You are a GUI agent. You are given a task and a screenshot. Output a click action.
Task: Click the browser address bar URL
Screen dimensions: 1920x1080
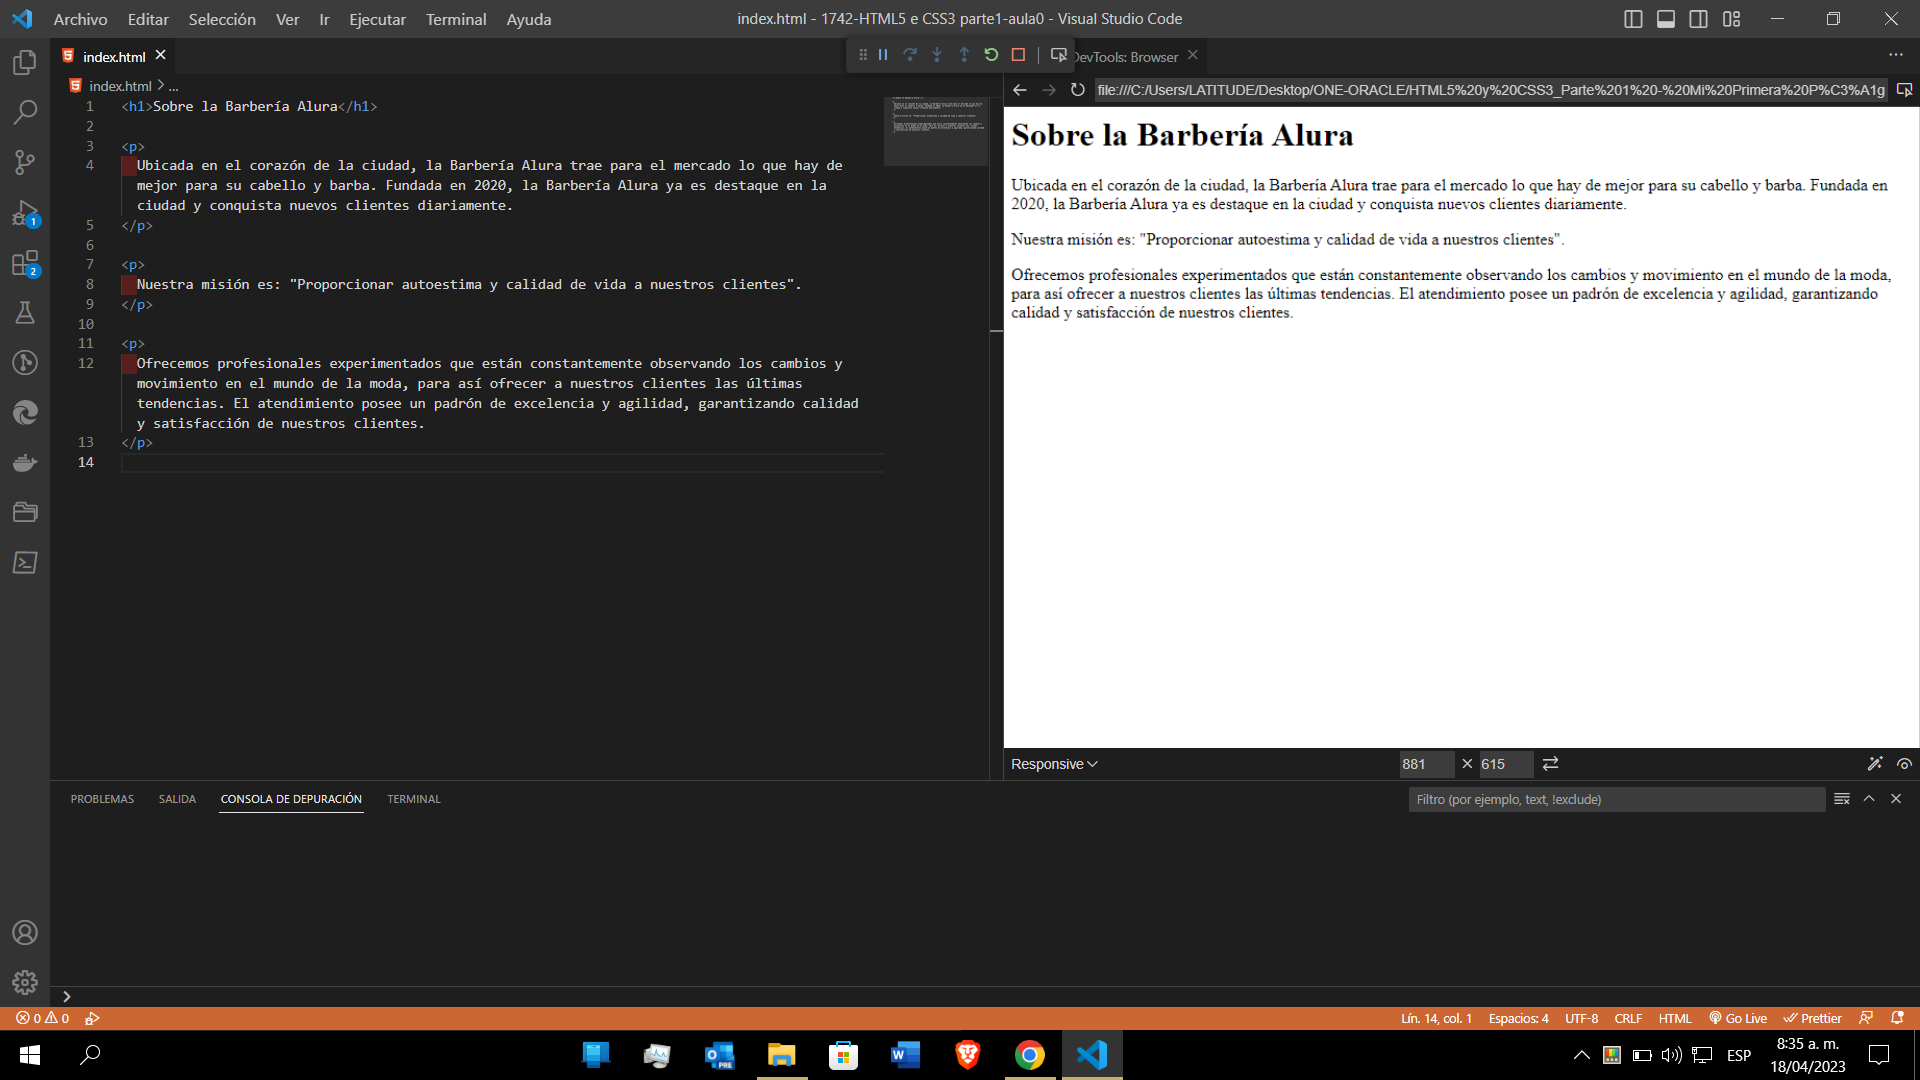pyautogui.click(x=1490, y=90)
